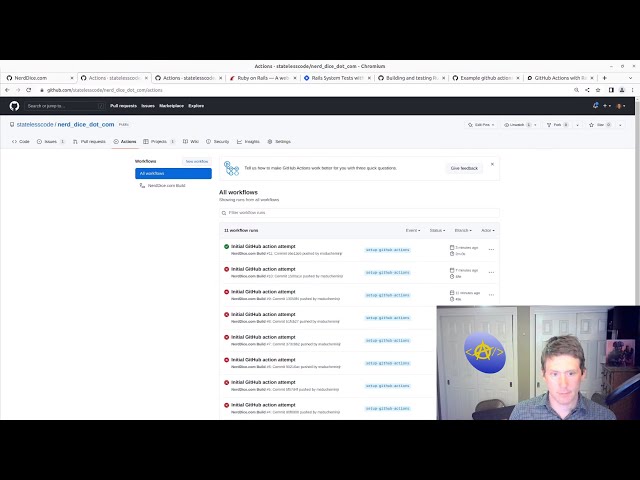Reload the page with the refresh icon
640x480 pixels.
pyautogui.click(x=29, y=90)
